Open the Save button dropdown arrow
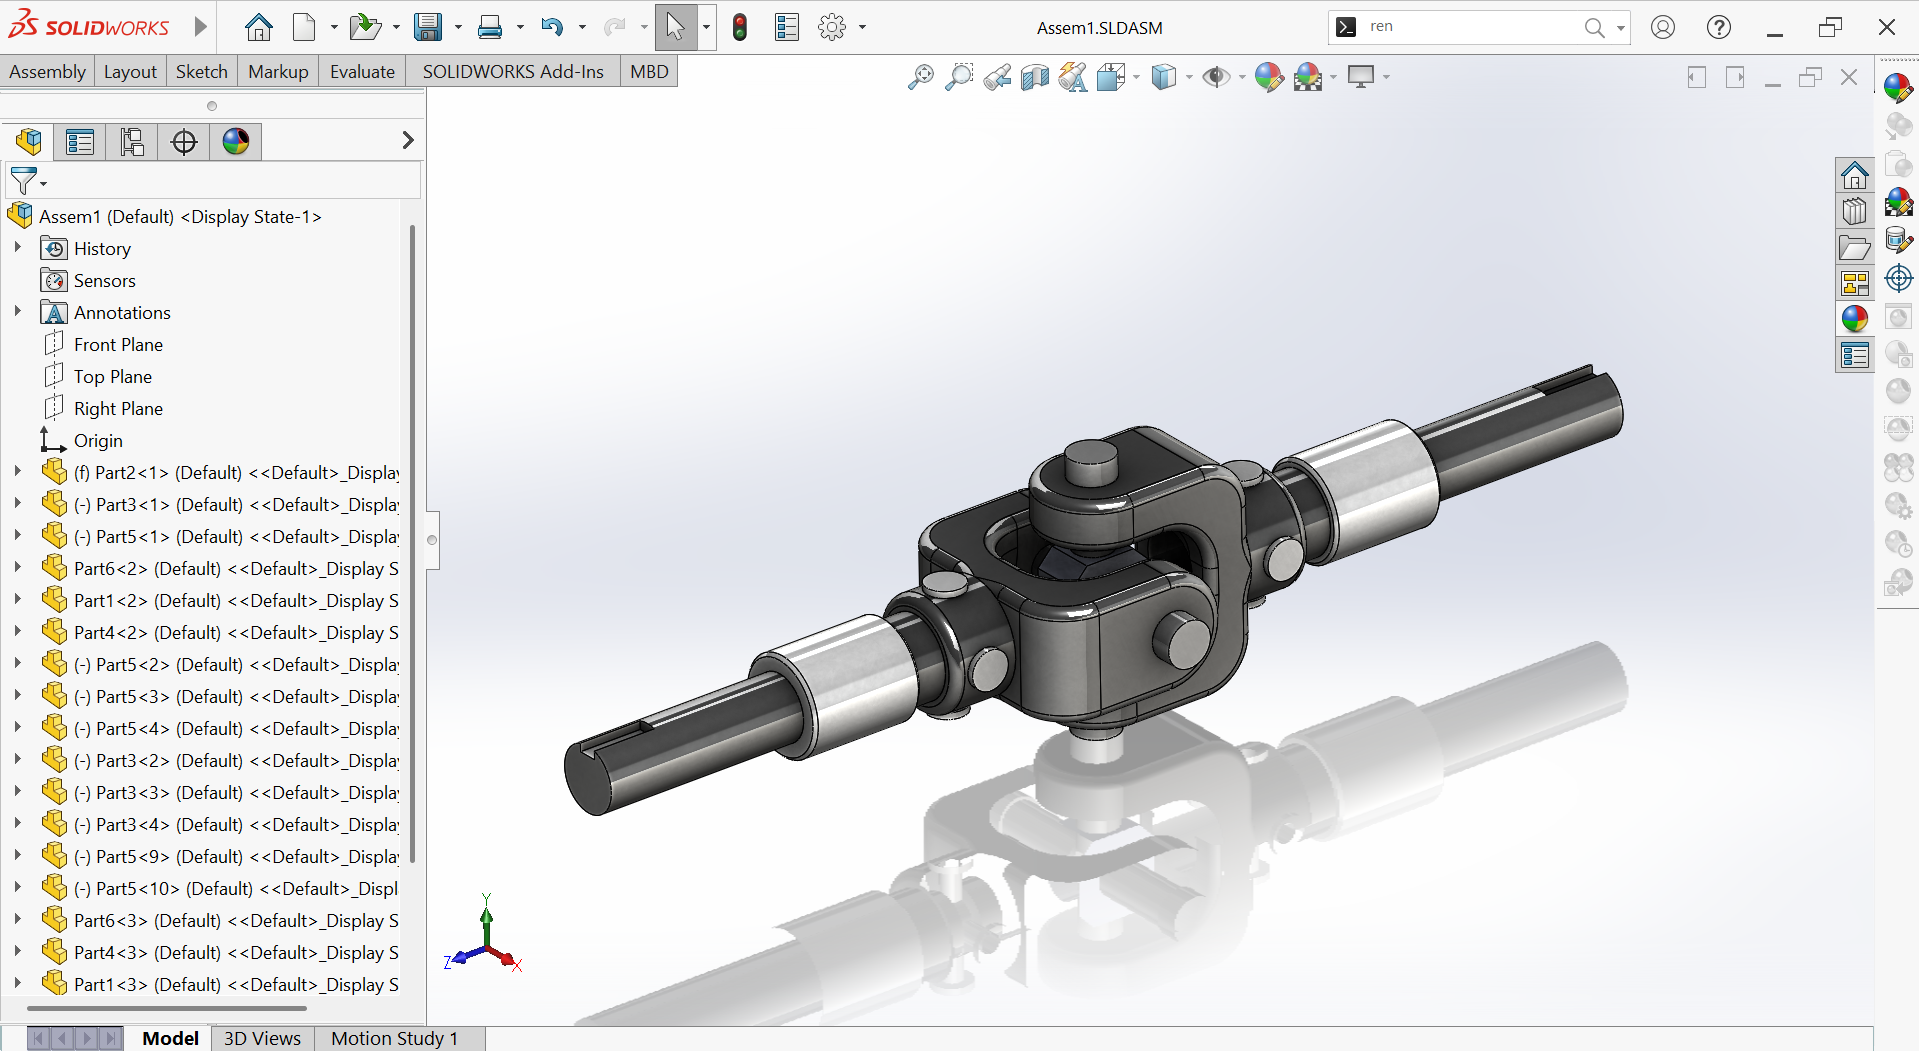The image size is (1919, 1051). coord(458,28)
